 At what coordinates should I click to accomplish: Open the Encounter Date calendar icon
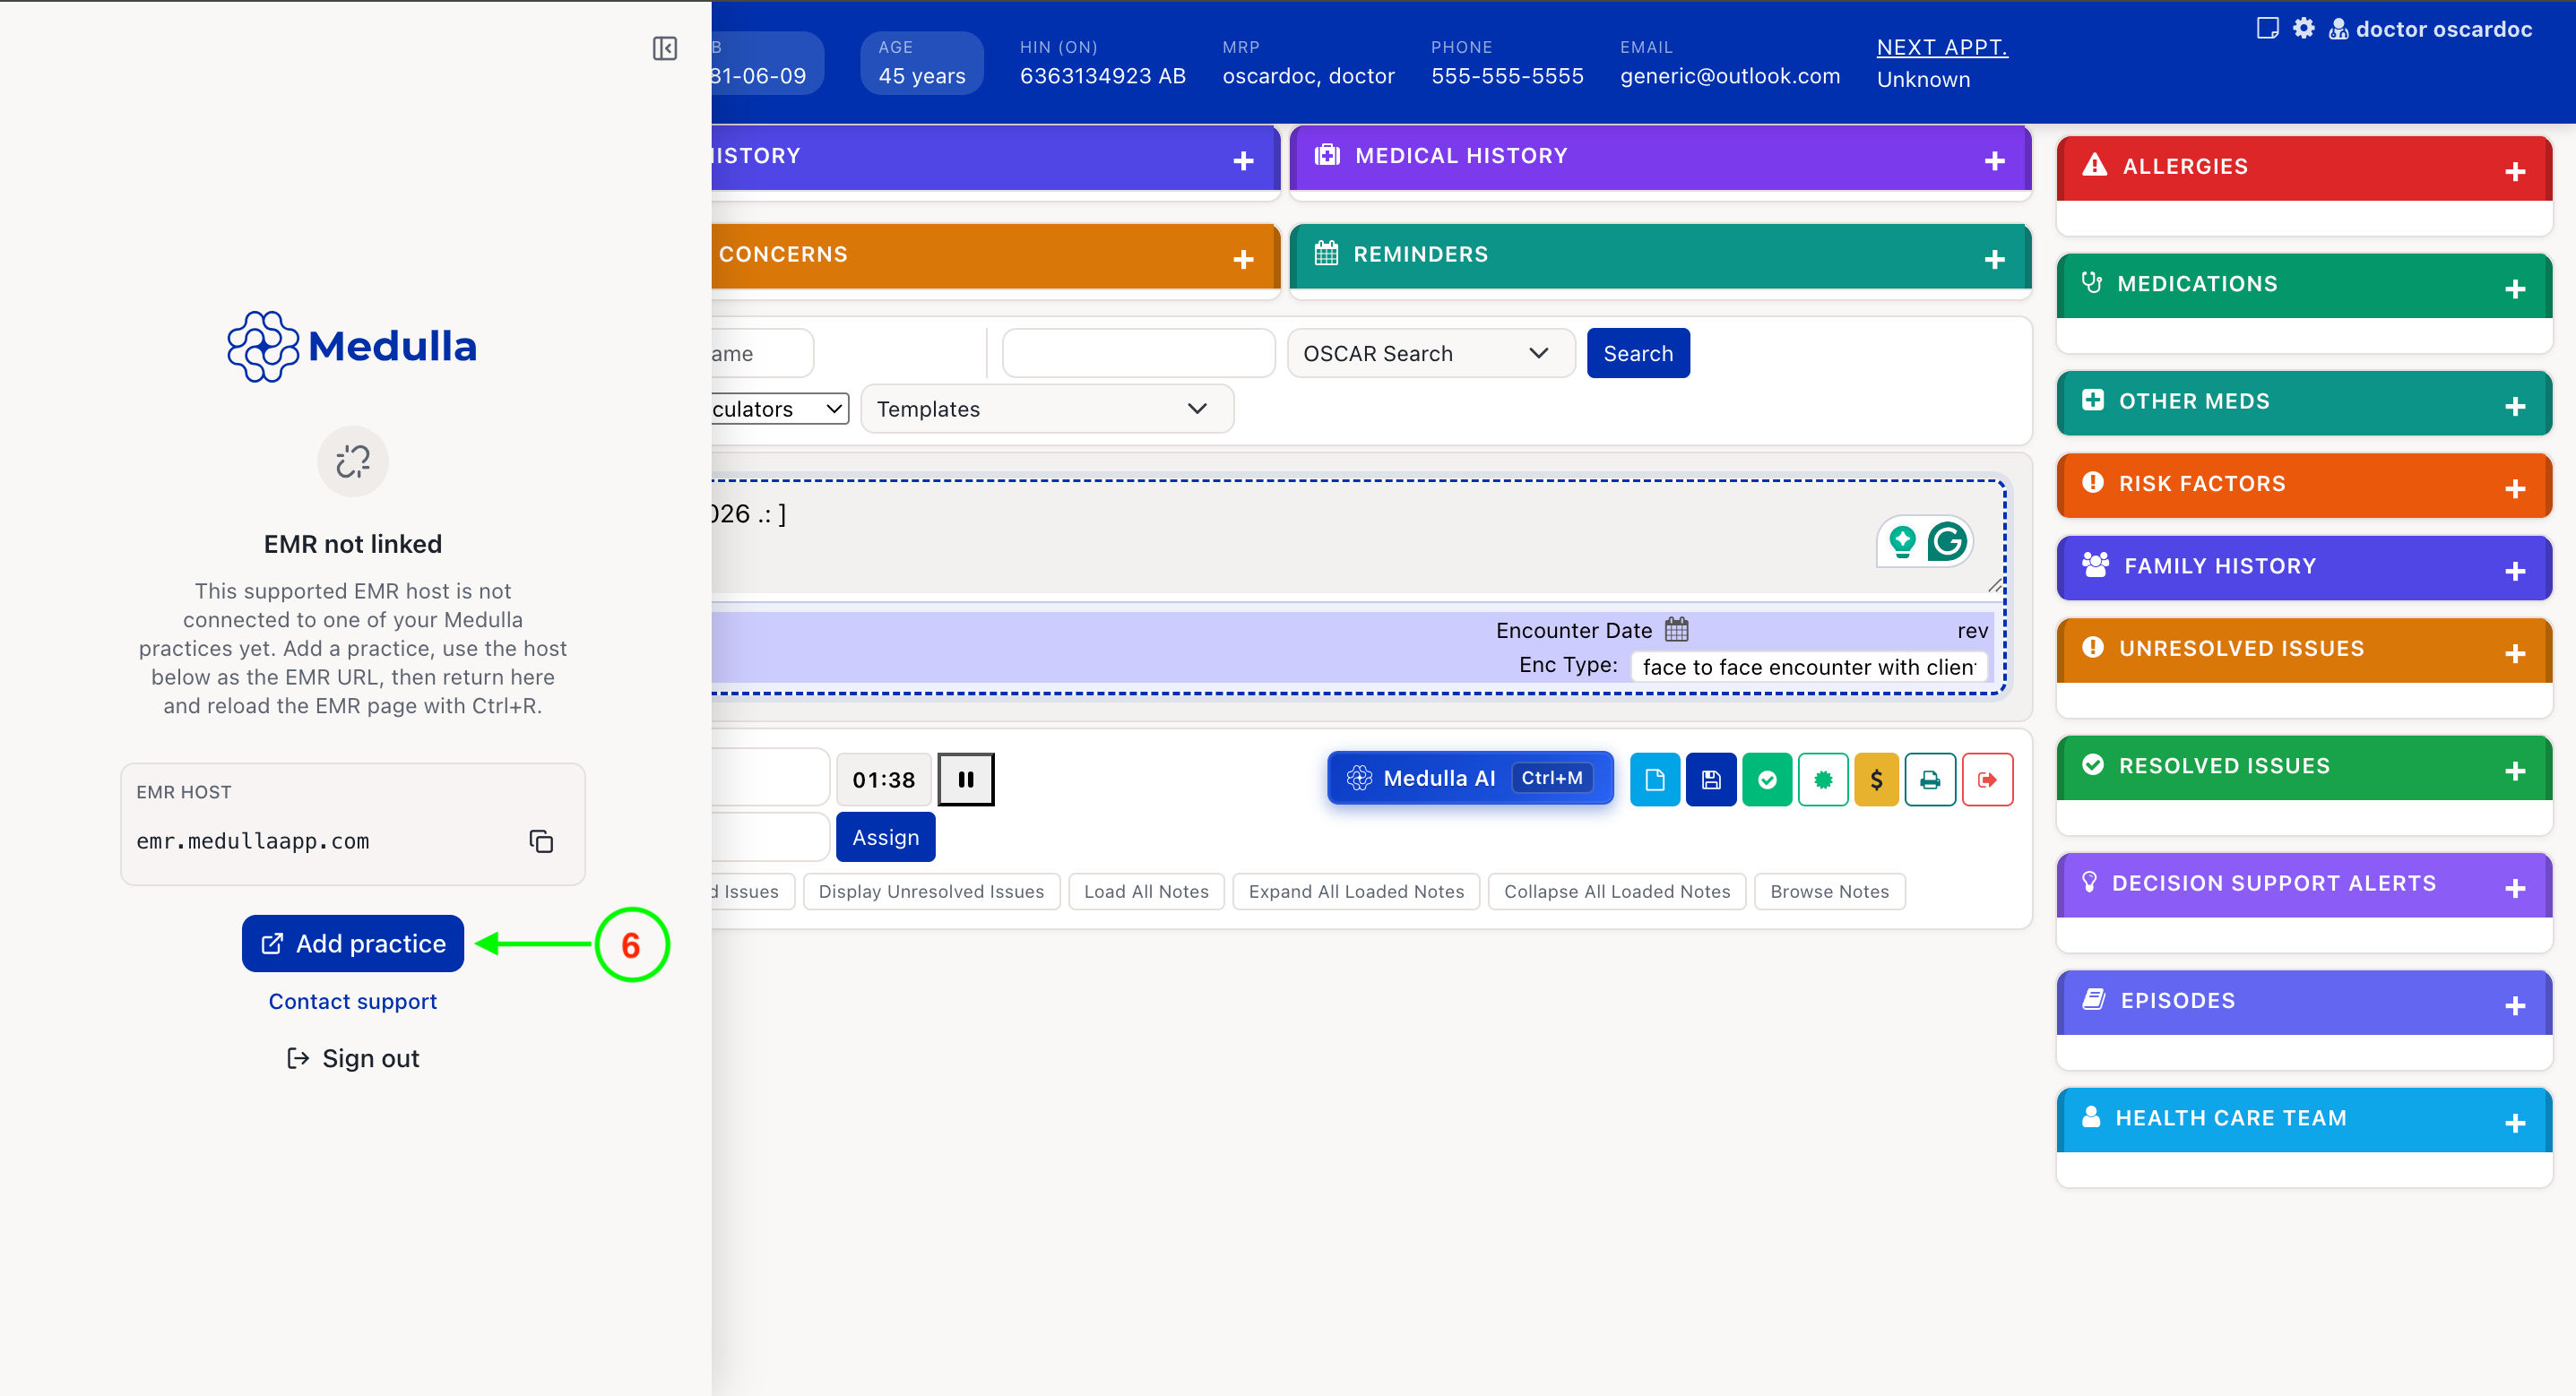(x=1677, y=629)
